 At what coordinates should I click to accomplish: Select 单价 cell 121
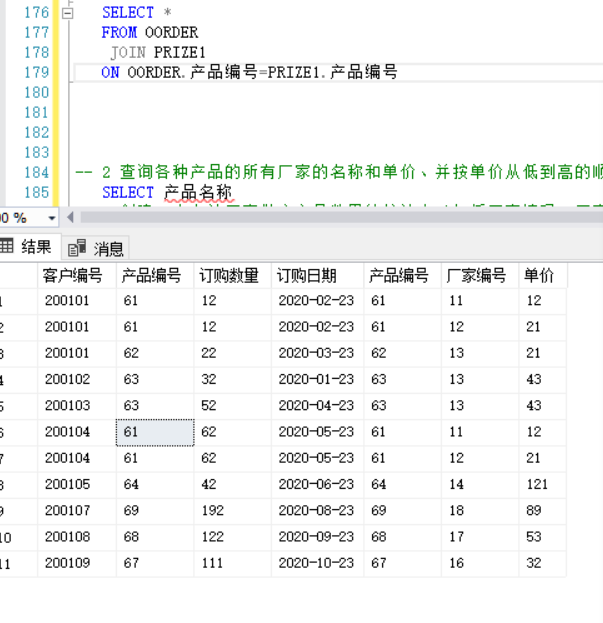coord(543,484)
